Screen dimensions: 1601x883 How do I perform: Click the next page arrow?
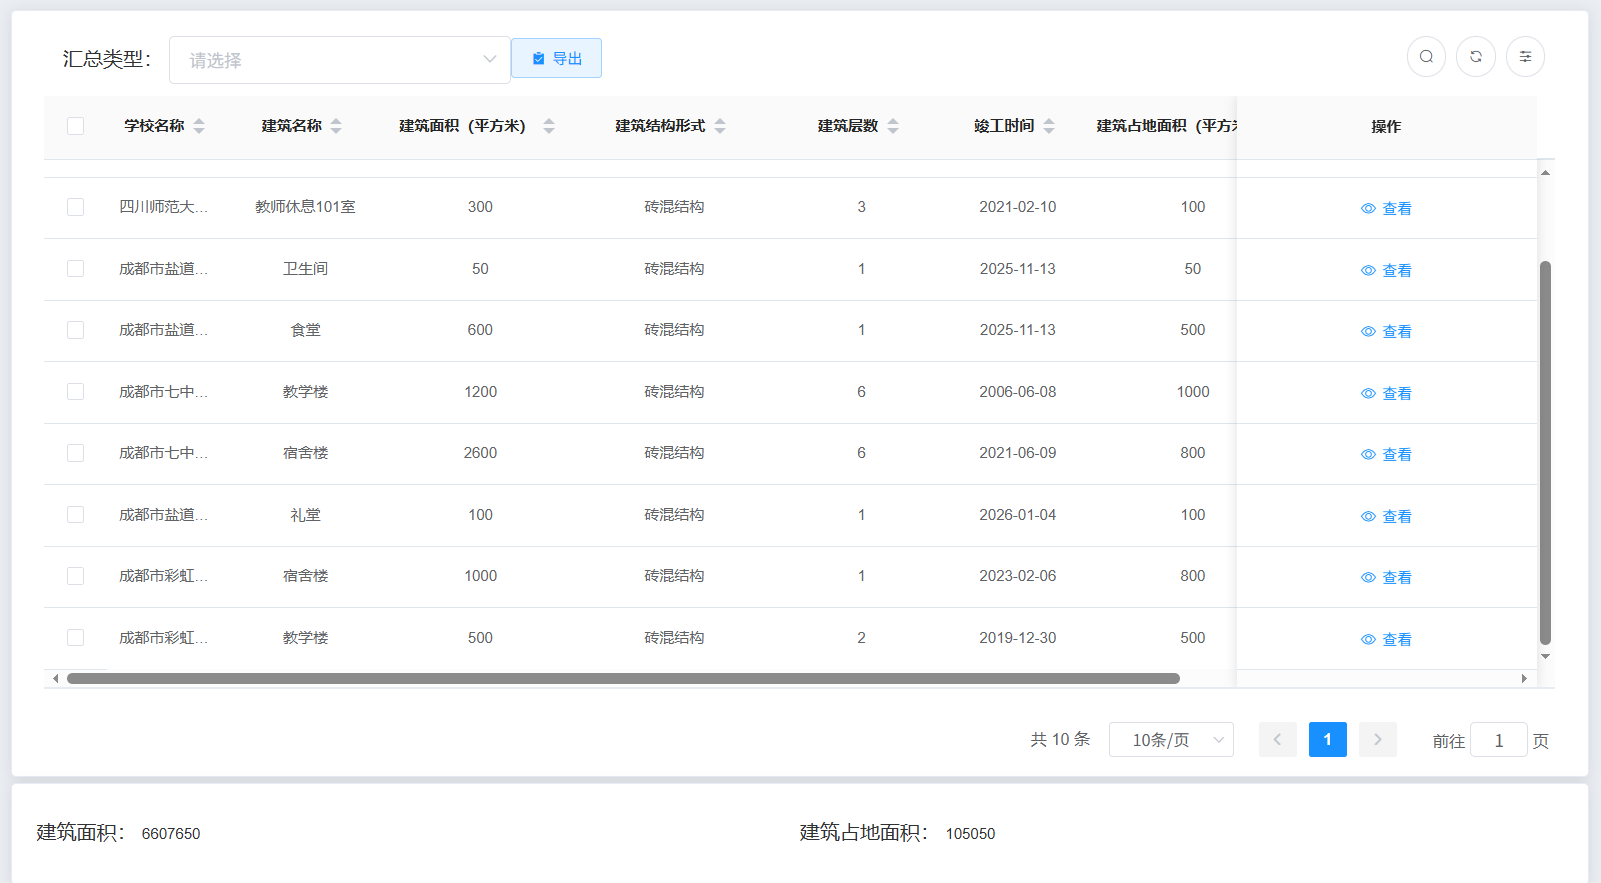pyautogui.click(x=1377, y=740)
